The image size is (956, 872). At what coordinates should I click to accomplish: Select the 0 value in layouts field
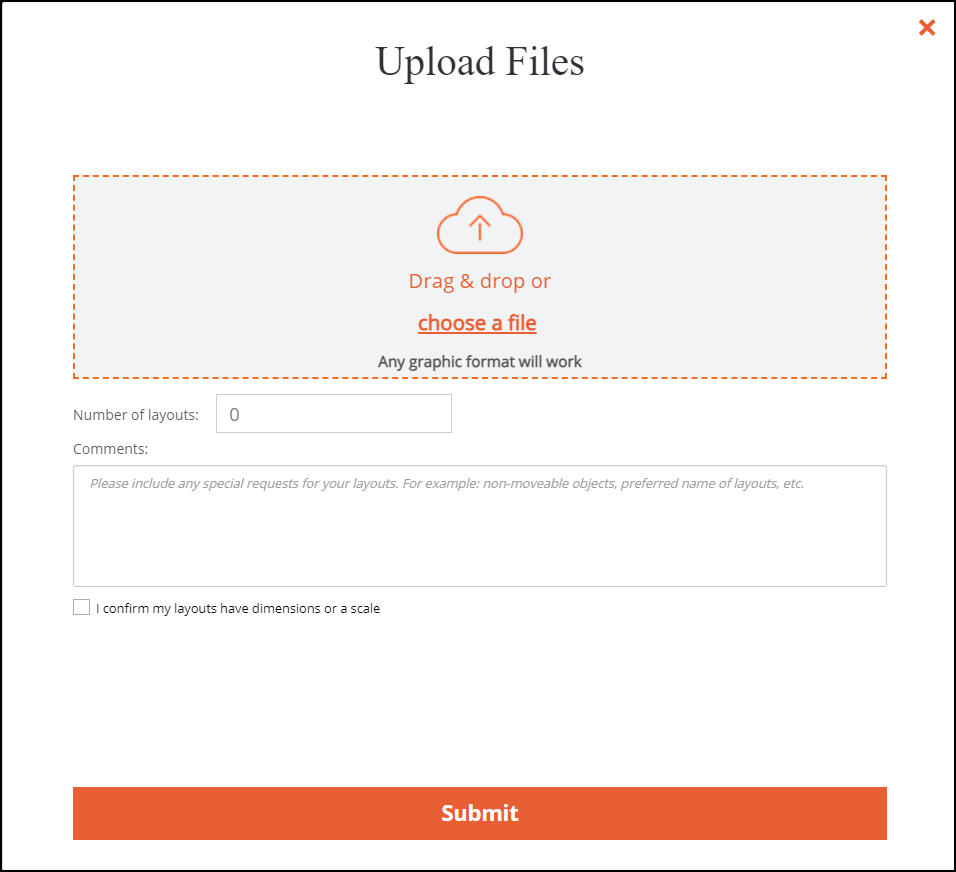pos(234,415)
